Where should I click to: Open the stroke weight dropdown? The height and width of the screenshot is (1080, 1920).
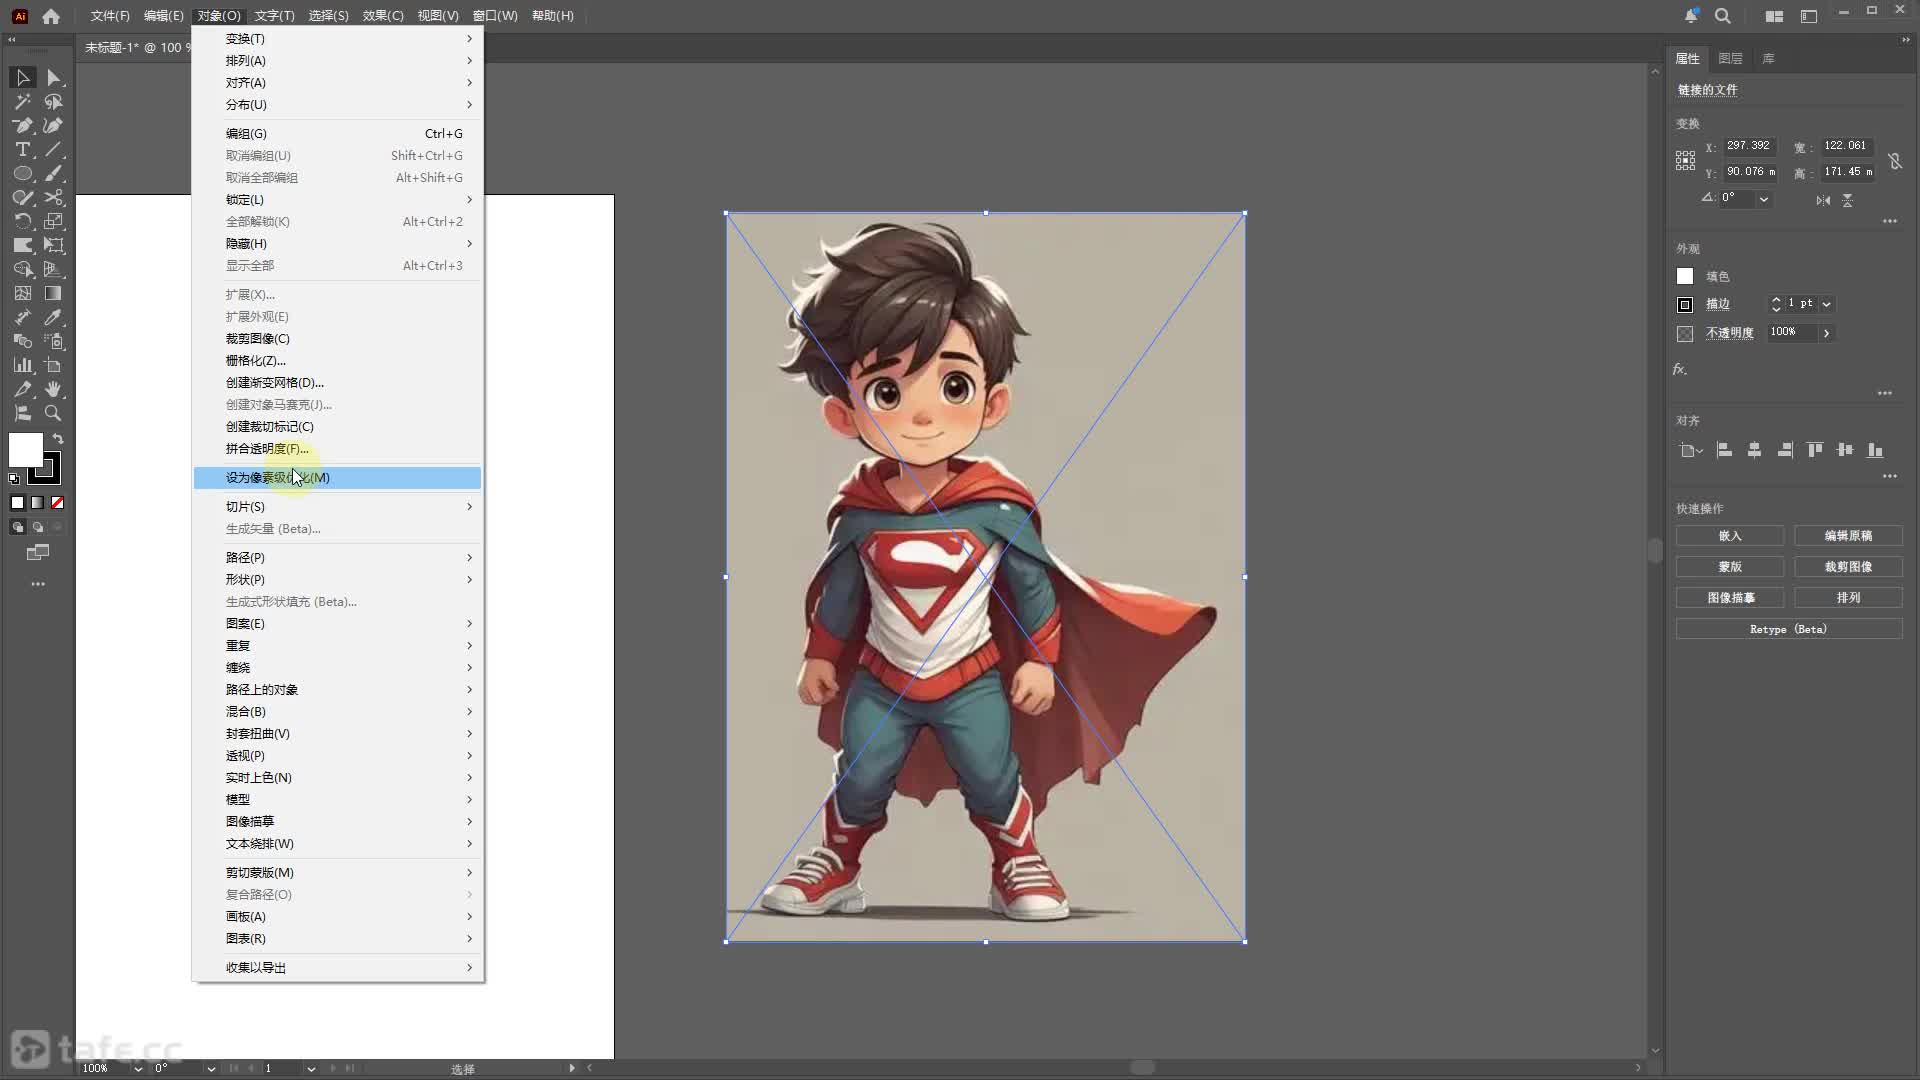[1827, 304]
